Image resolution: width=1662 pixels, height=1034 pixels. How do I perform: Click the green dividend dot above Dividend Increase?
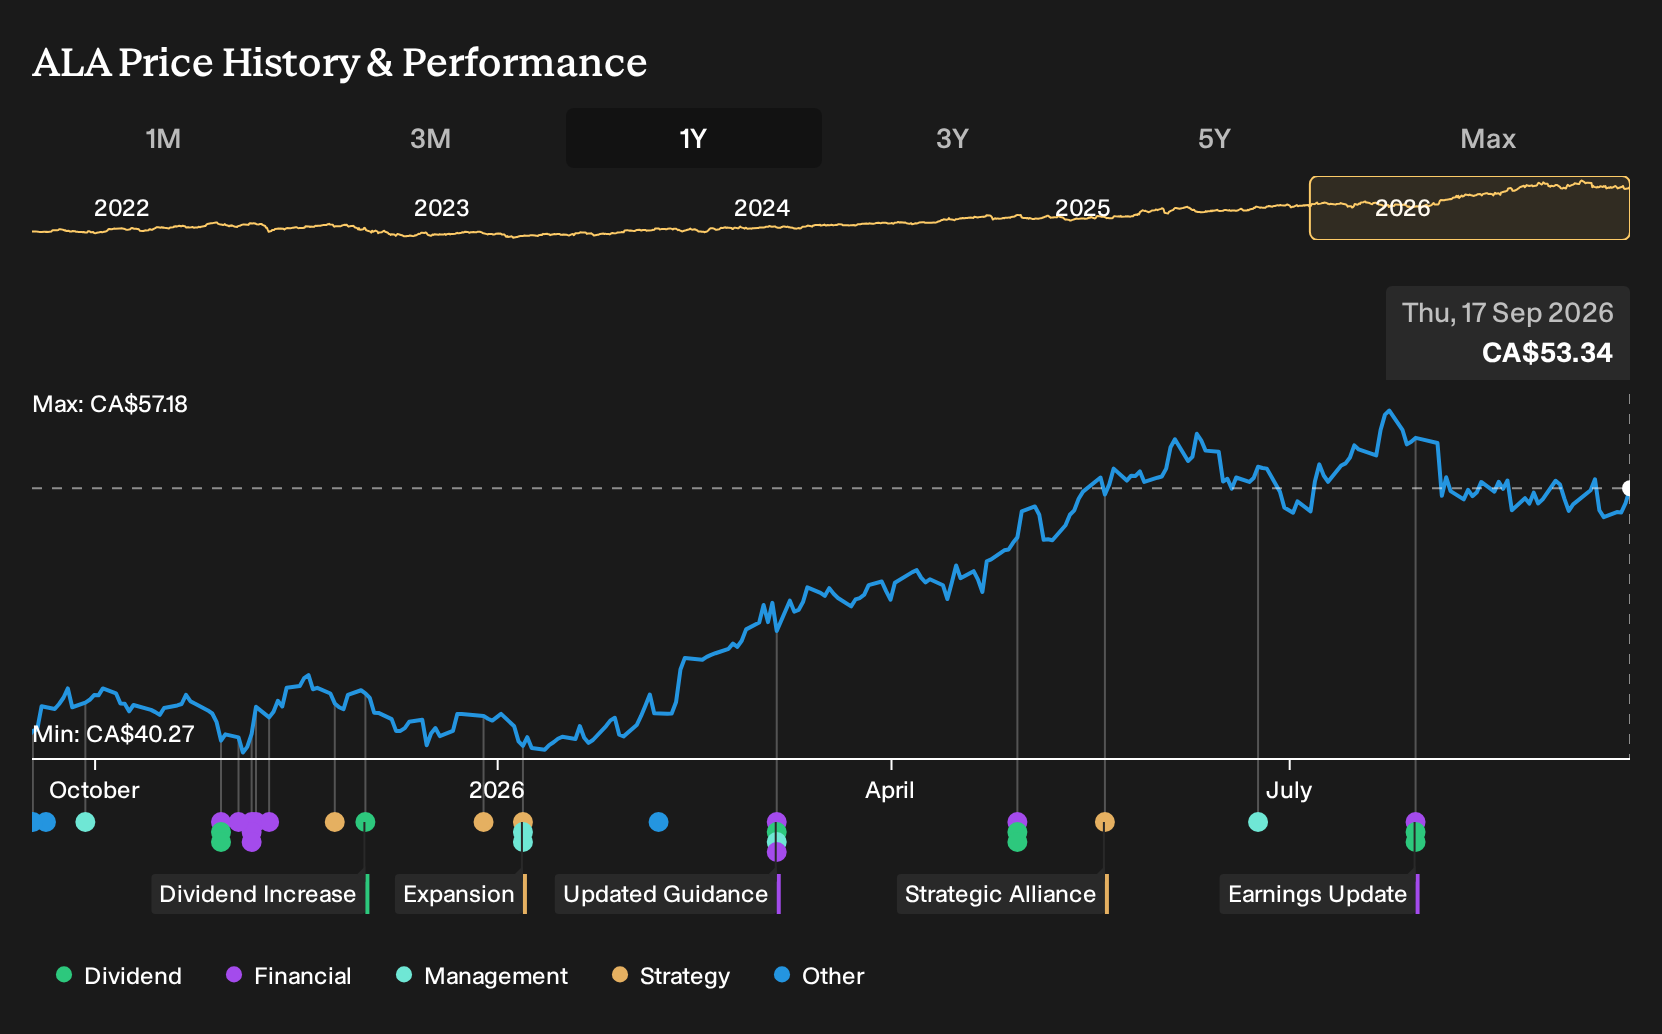365,822
